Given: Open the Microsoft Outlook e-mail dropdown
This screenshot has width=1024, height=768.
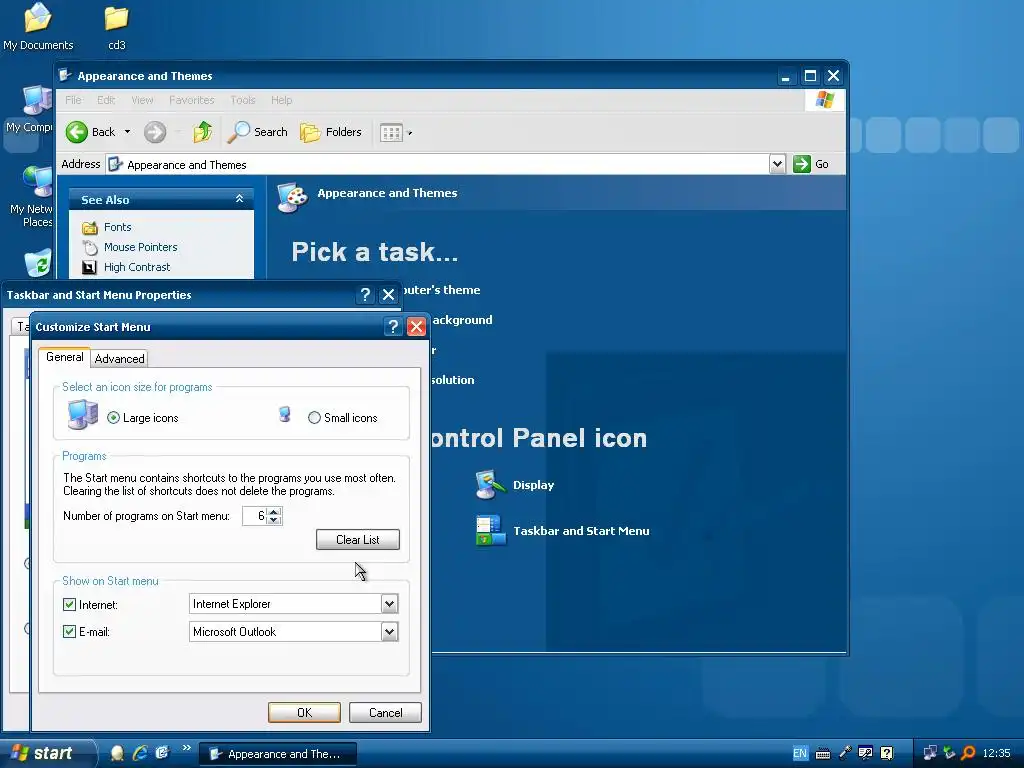Looking at the screenshot, I should pos(389,632).
